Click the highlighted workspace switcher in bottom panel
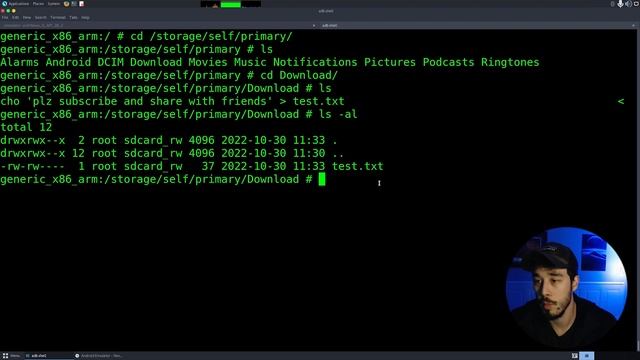Image resolution: width=640 pixels, height=360 pixels. pos(587,356)
